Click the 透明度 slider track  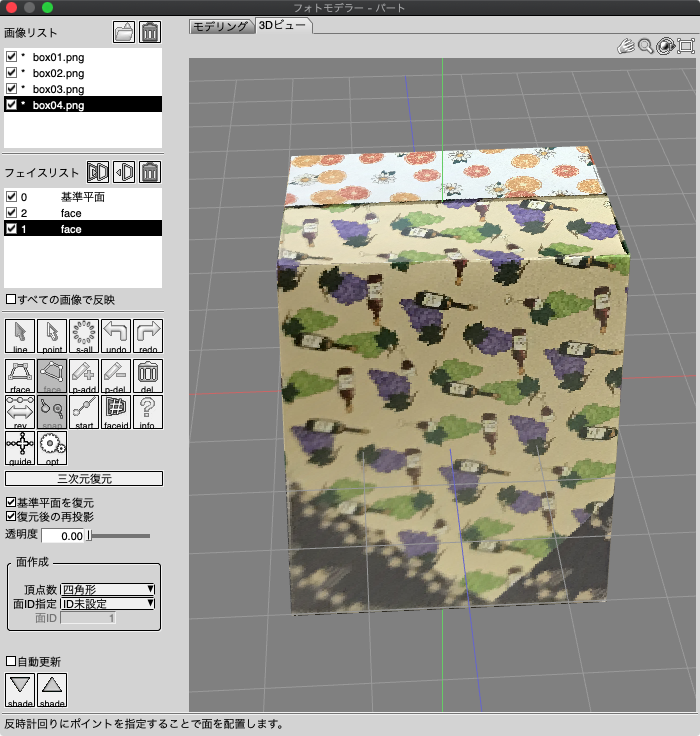120,536
